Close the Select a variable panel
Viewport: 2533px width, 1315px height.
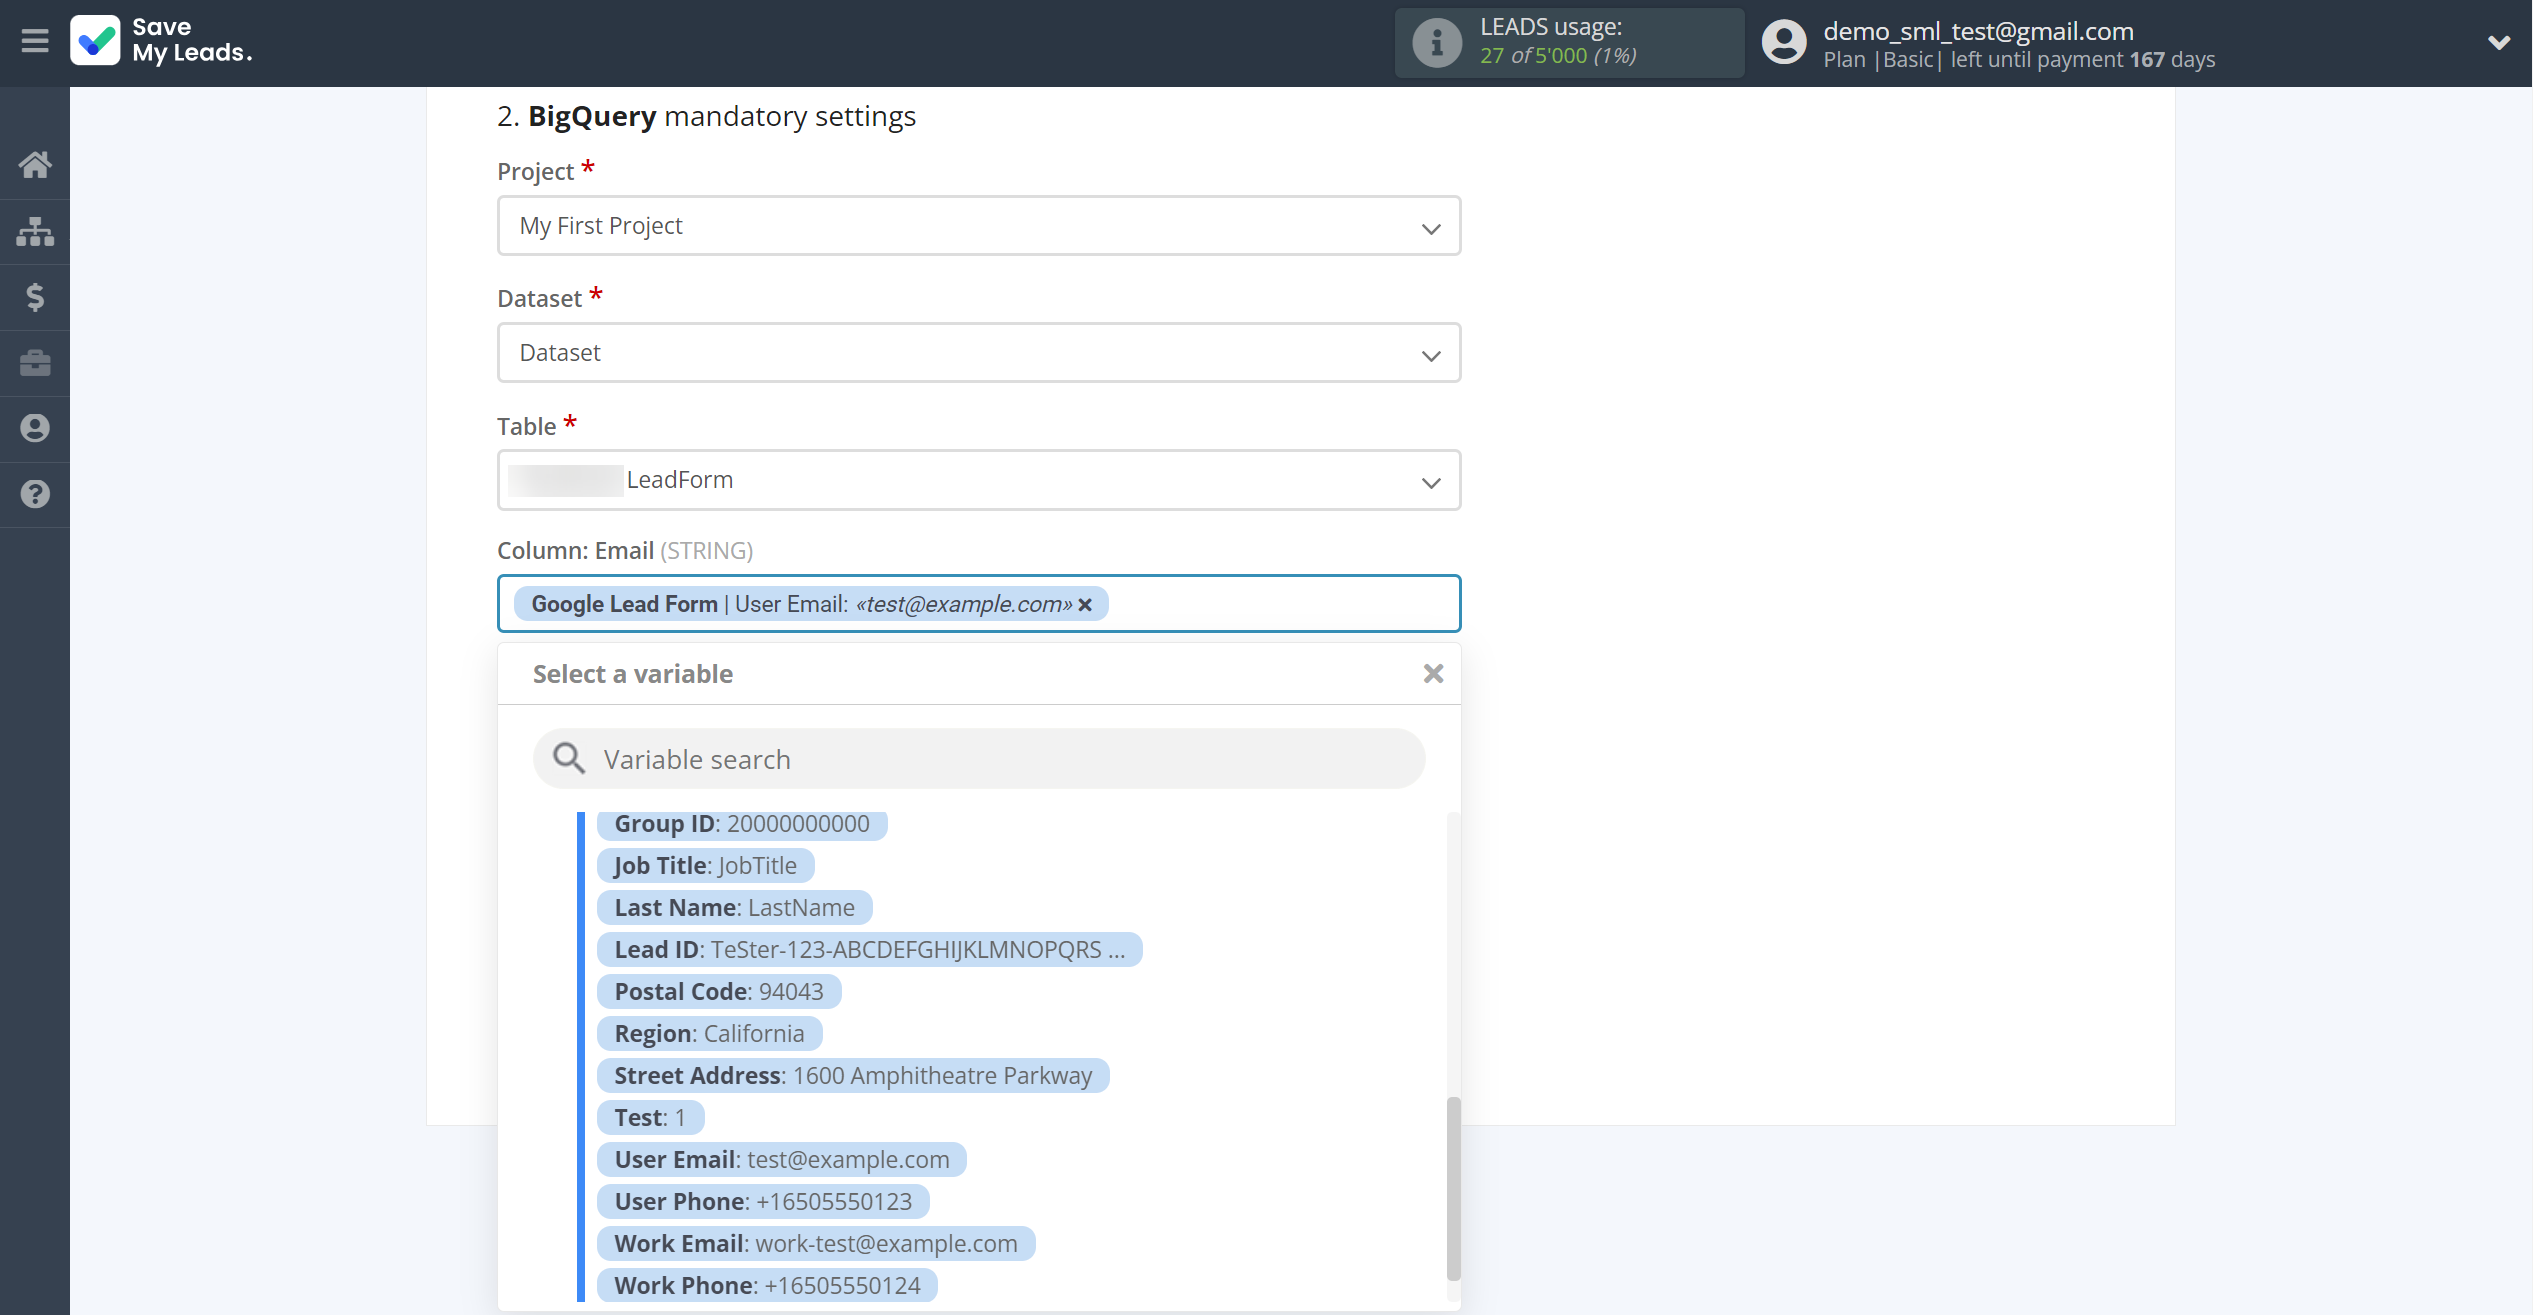[x=1433, y=674]
